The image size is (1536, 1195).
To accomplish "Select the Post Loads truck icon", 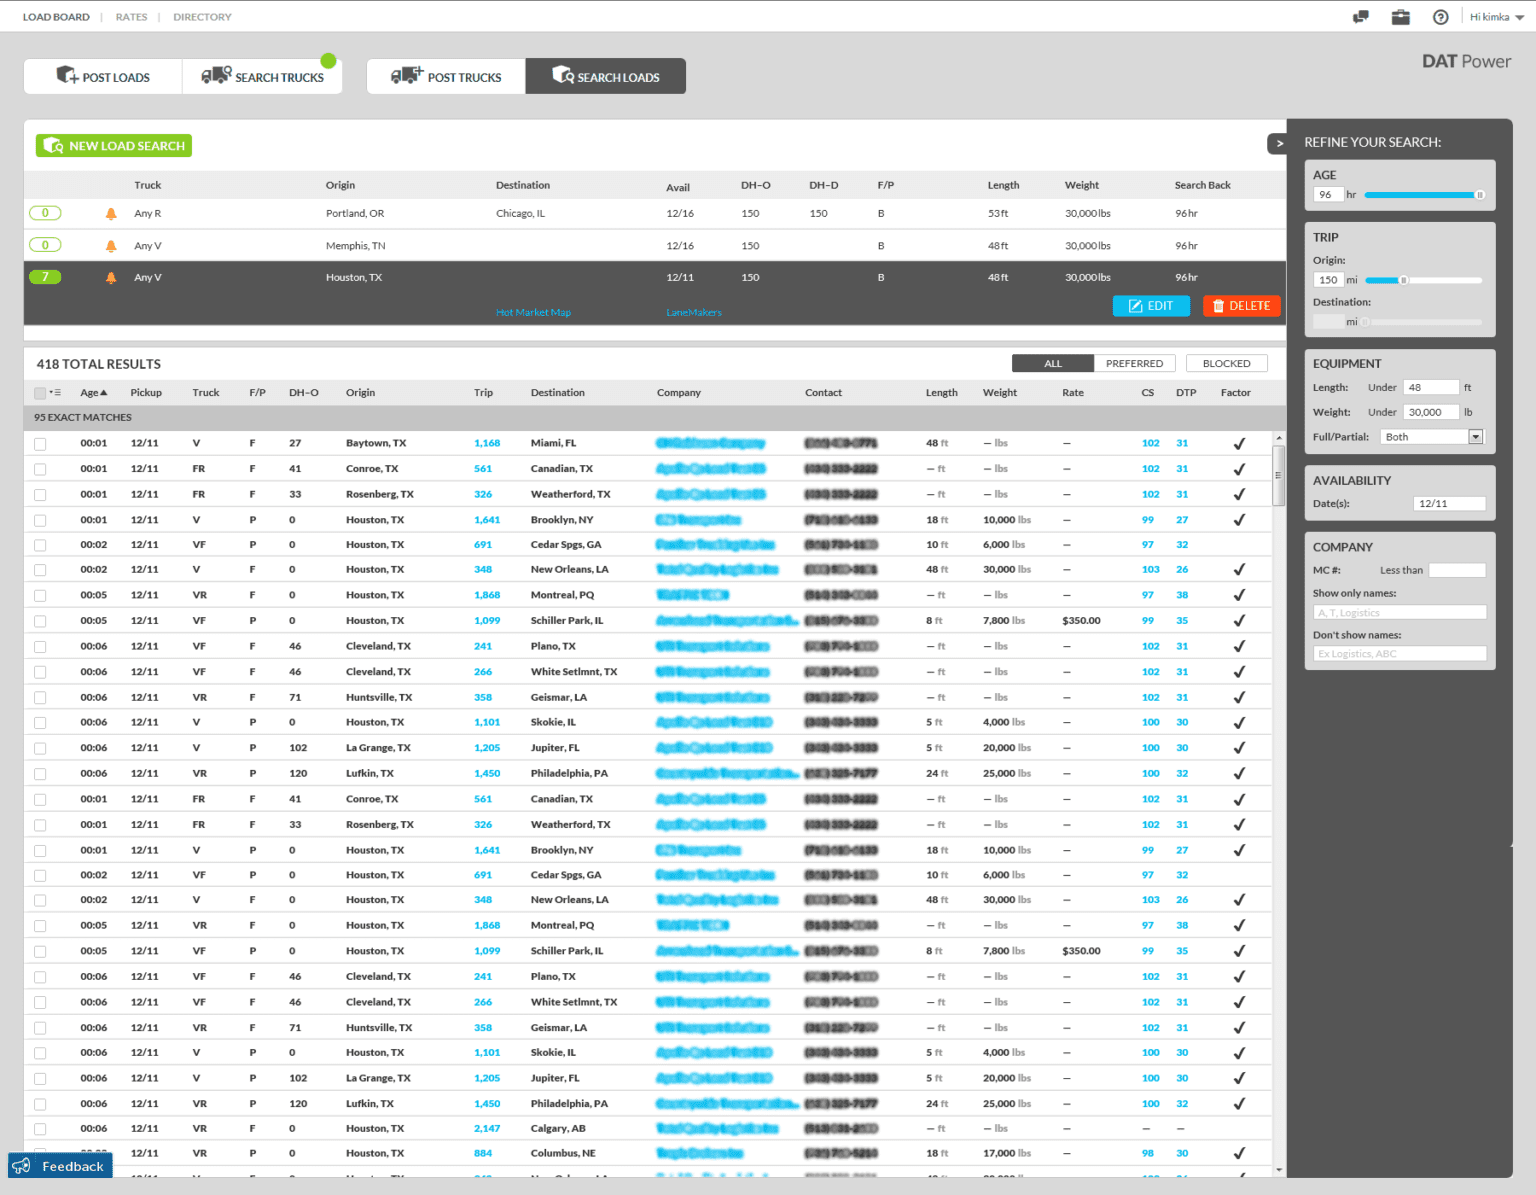I will tap(67, 74).
